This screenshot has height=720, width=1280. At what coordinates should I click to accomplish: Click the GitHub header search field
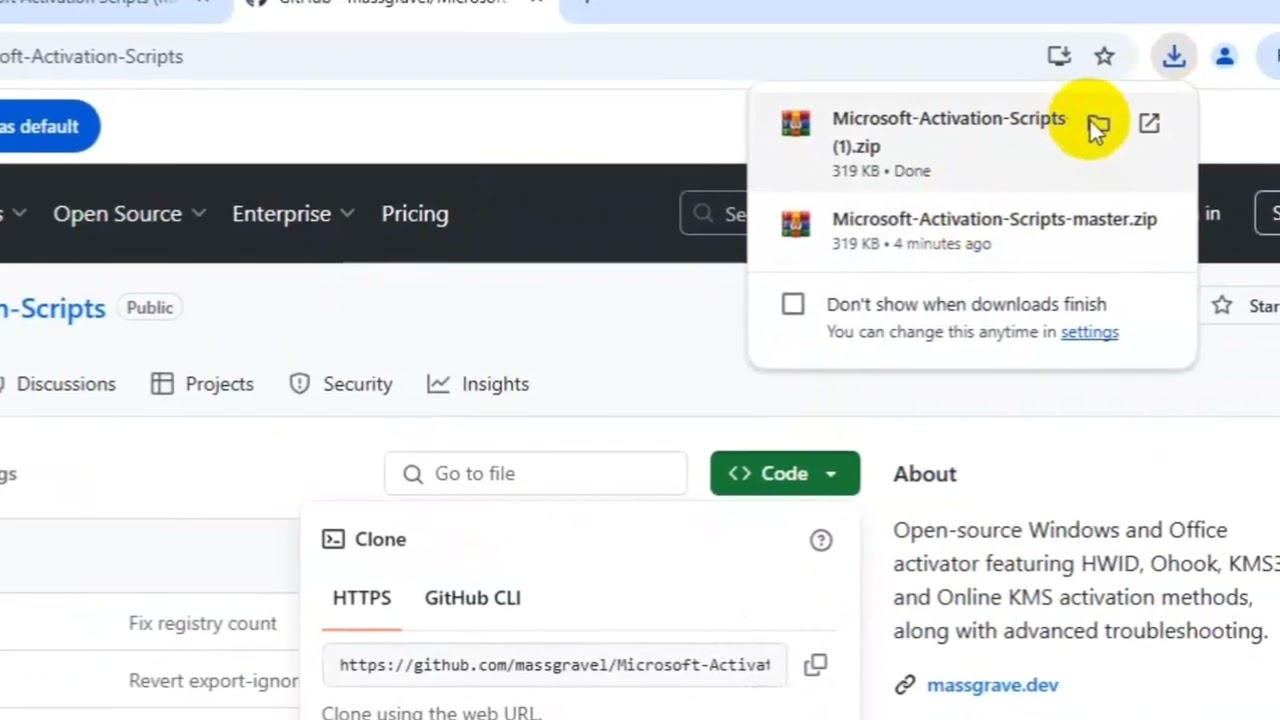714,214
